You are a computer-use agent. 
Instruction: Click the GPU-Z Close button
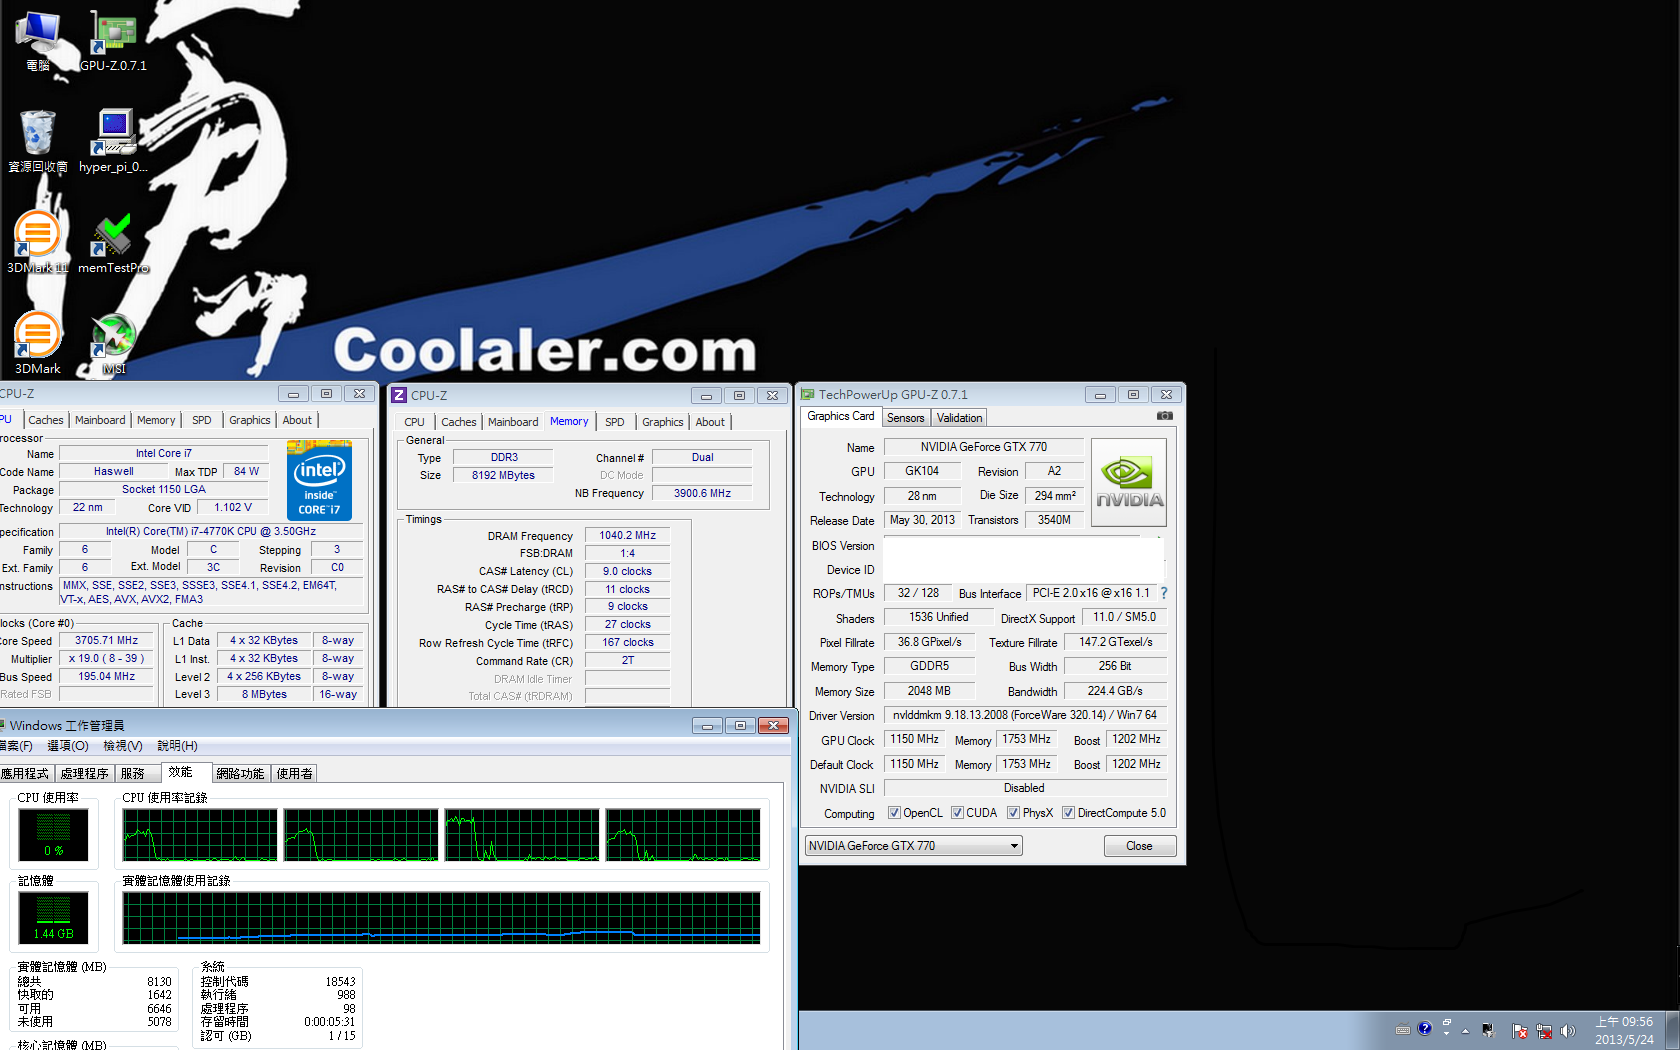1139,846
